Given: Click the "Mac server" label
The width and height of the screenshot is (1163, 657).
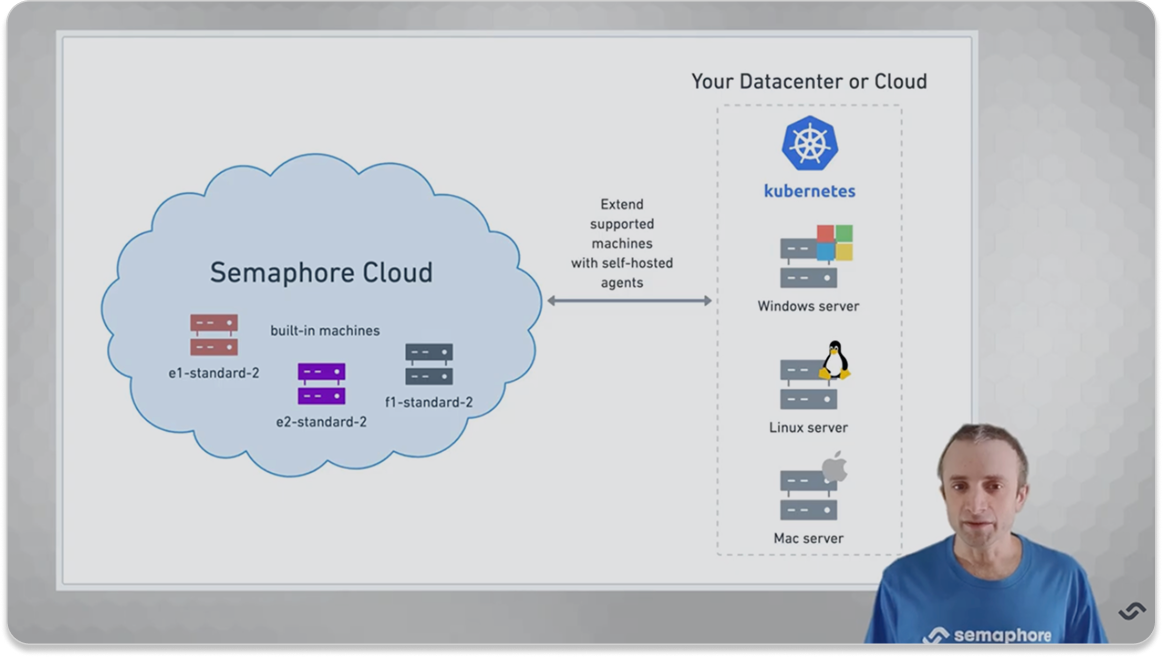Looking at the screenshot, I should point(808,538).
